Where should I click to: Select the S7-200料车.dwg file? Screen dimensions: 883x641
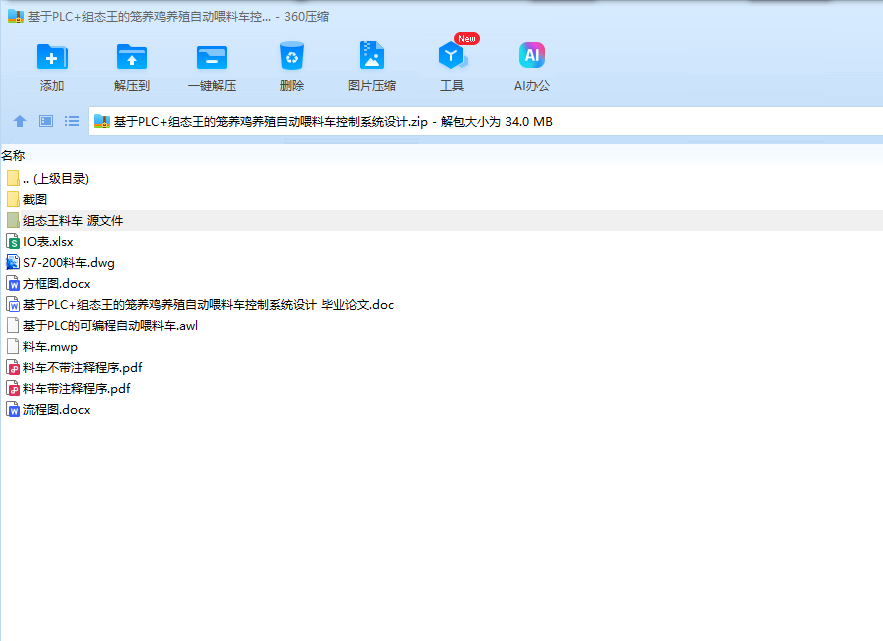click(x=442, y=262)
